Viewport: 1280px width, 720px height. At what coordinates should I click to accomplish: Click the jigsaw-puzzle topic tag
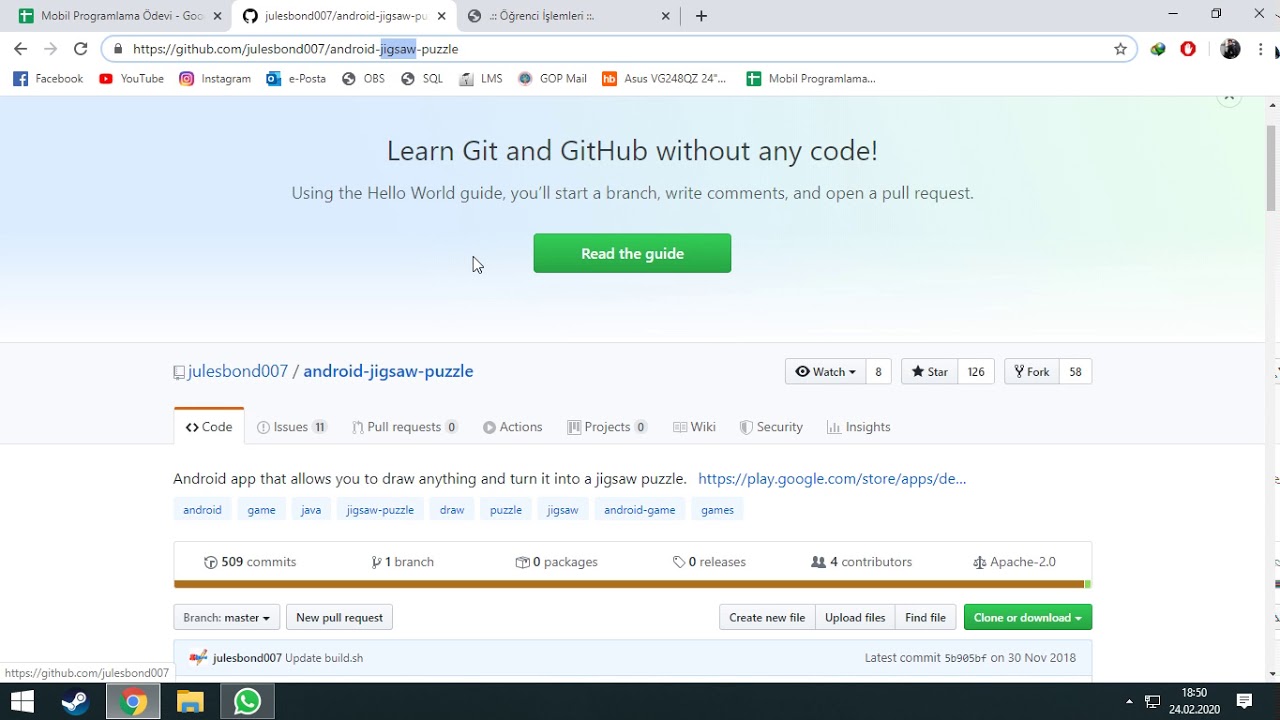point(380,510)
